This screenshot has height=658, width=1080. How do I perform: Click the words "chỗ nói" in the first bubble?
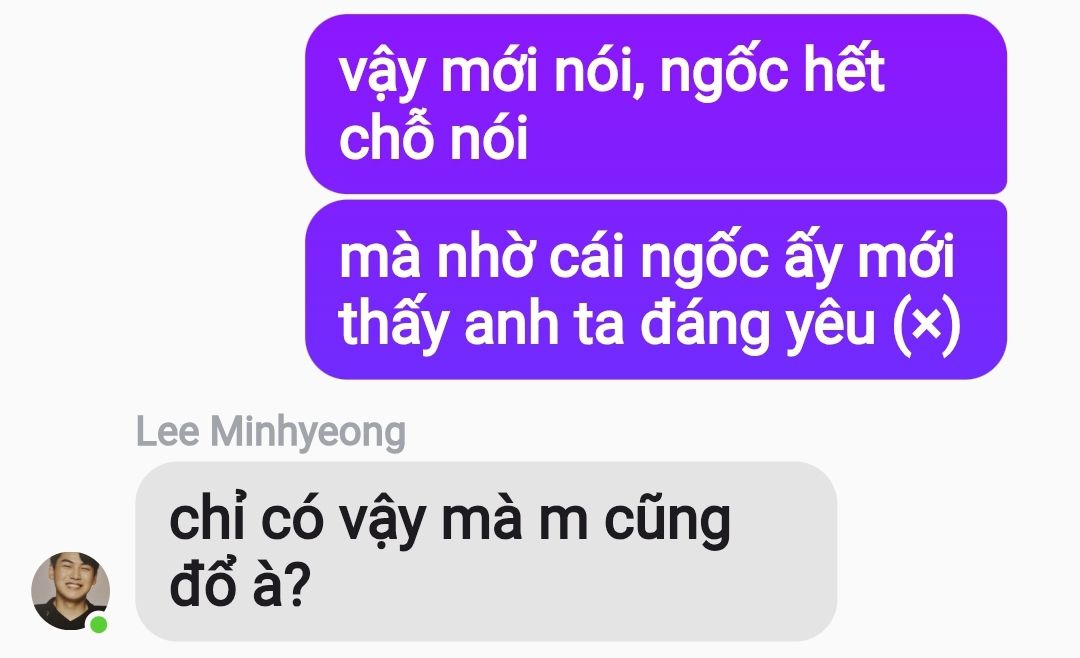pos(433,137)
